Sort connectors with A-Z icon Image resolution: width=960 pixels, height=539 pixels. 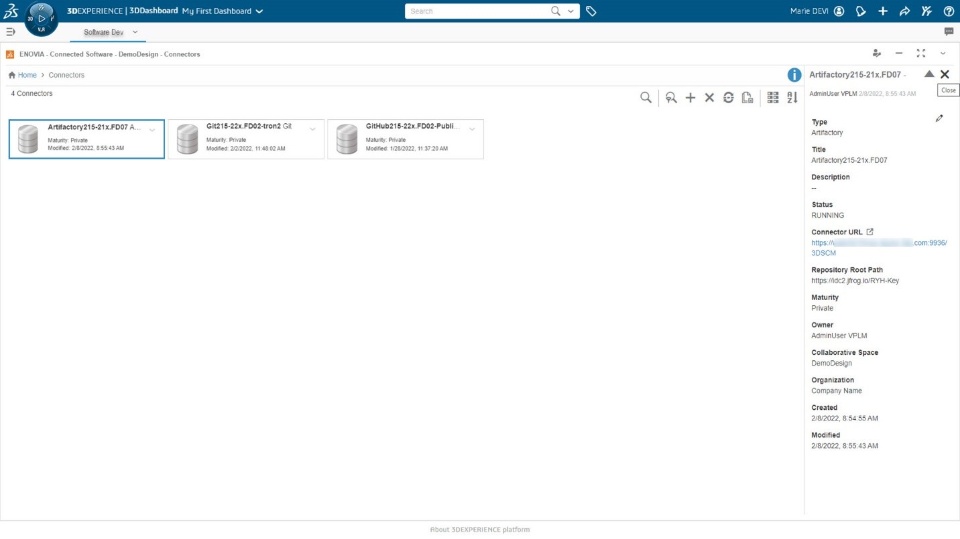[792, 97]
